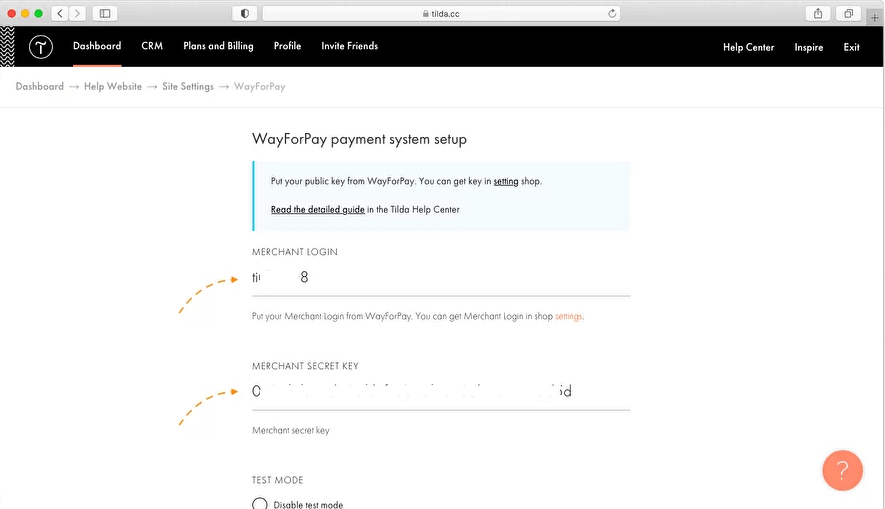Open Invite Friends
This screenshot has height=509, width=885.
[349, 46]
